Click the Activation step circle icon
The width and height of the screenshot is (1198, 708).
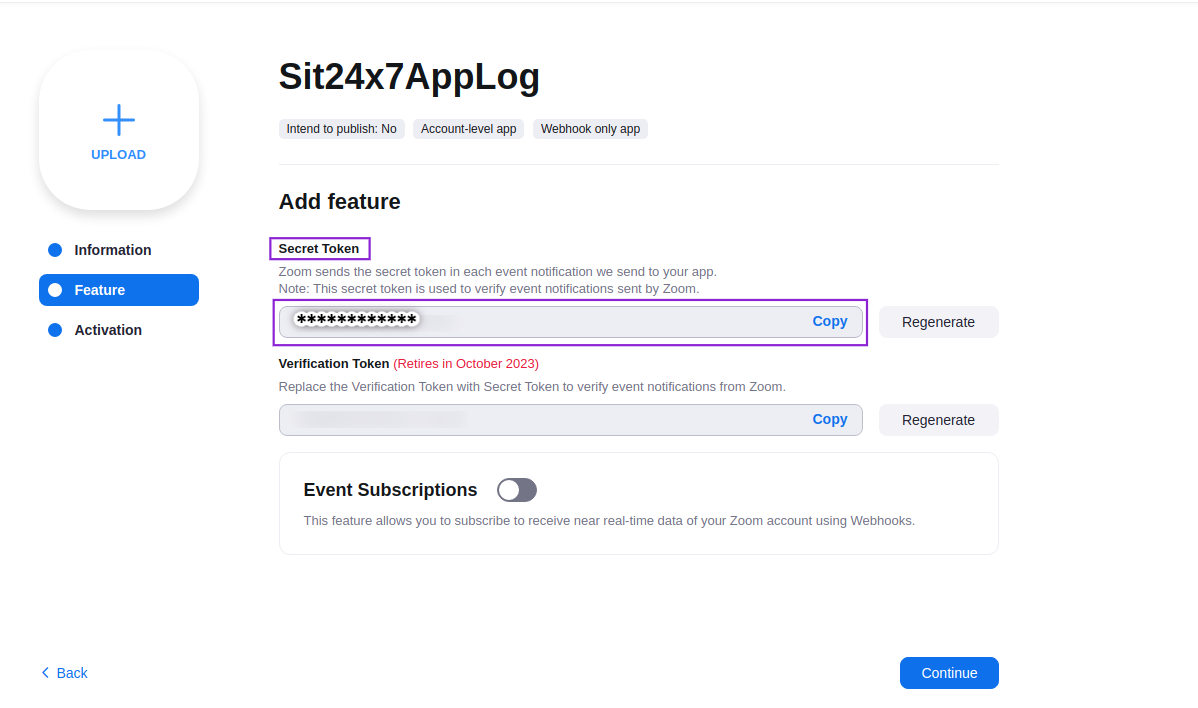coord(55,330)
